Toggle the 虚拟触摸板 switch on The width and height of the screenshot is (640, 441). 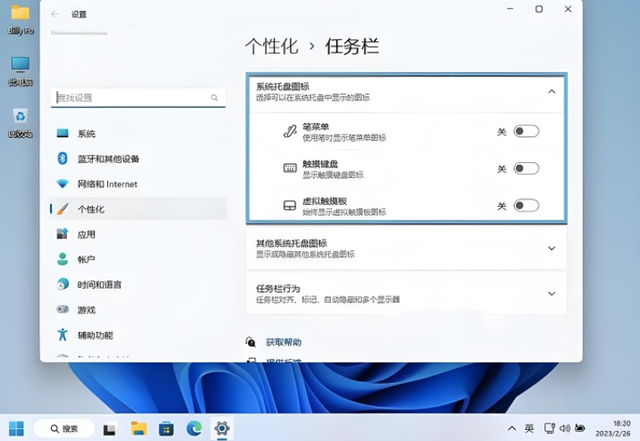[x=526, y=206]
